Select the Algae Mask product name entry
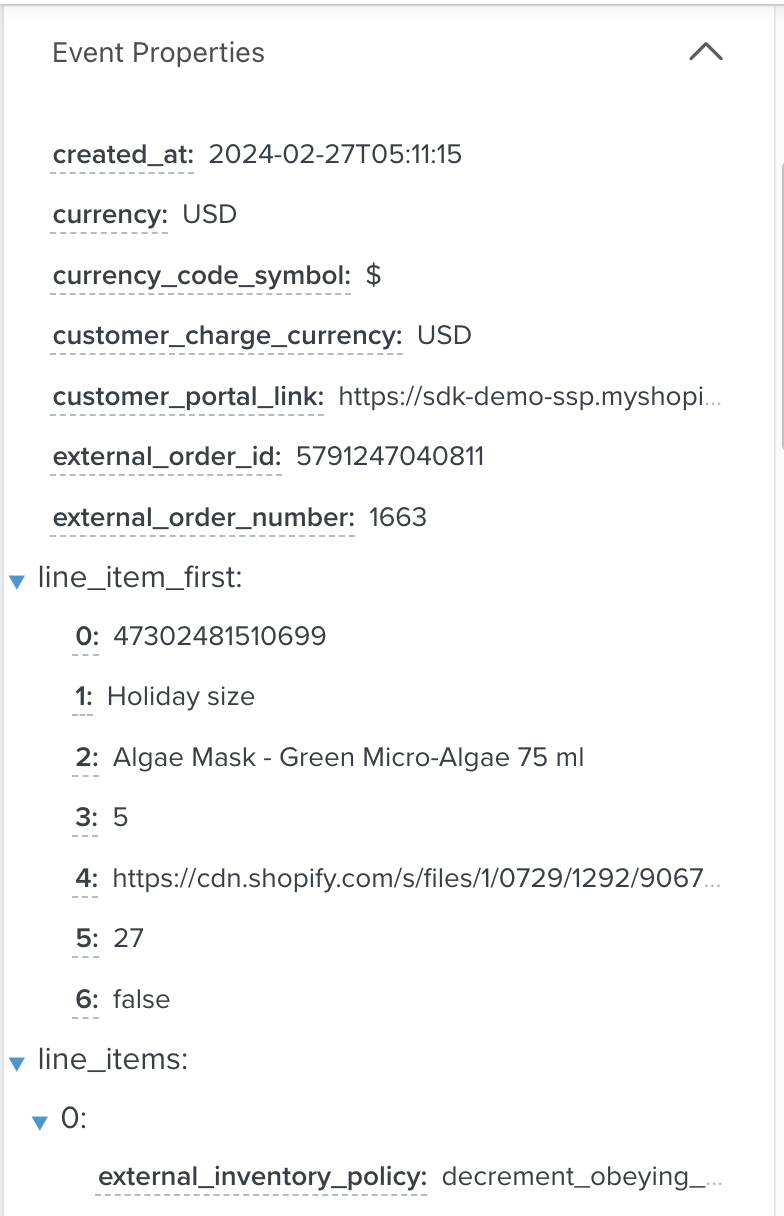784x1216 pixels. (349, 758)
